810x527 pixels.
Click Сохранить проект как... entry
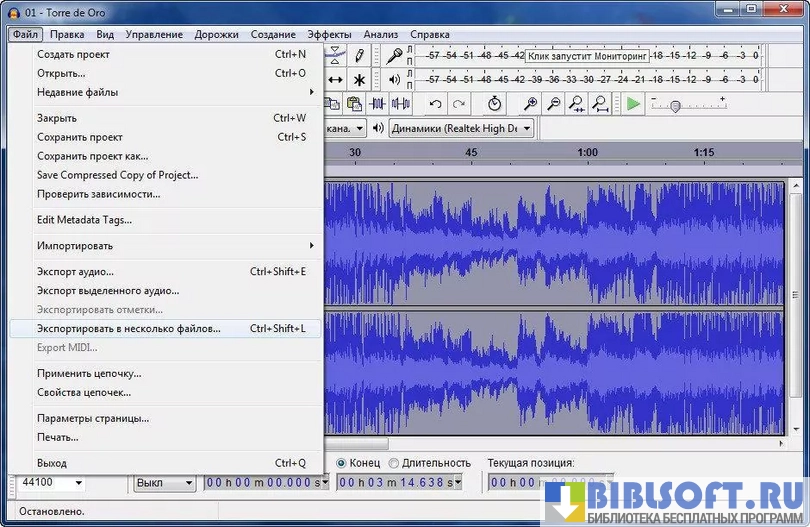click(92, 156)
